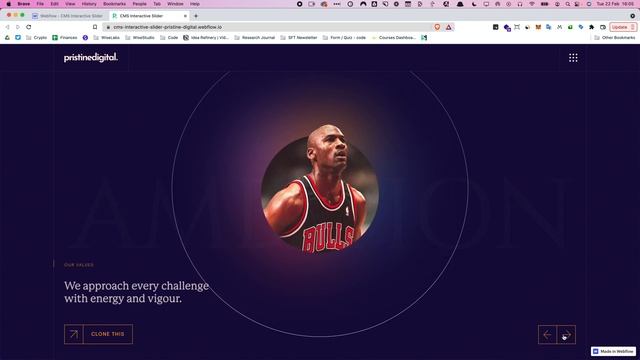640x360 pixels.
Task: Click the Update button in the toolbar
Action: click(623, 27)
